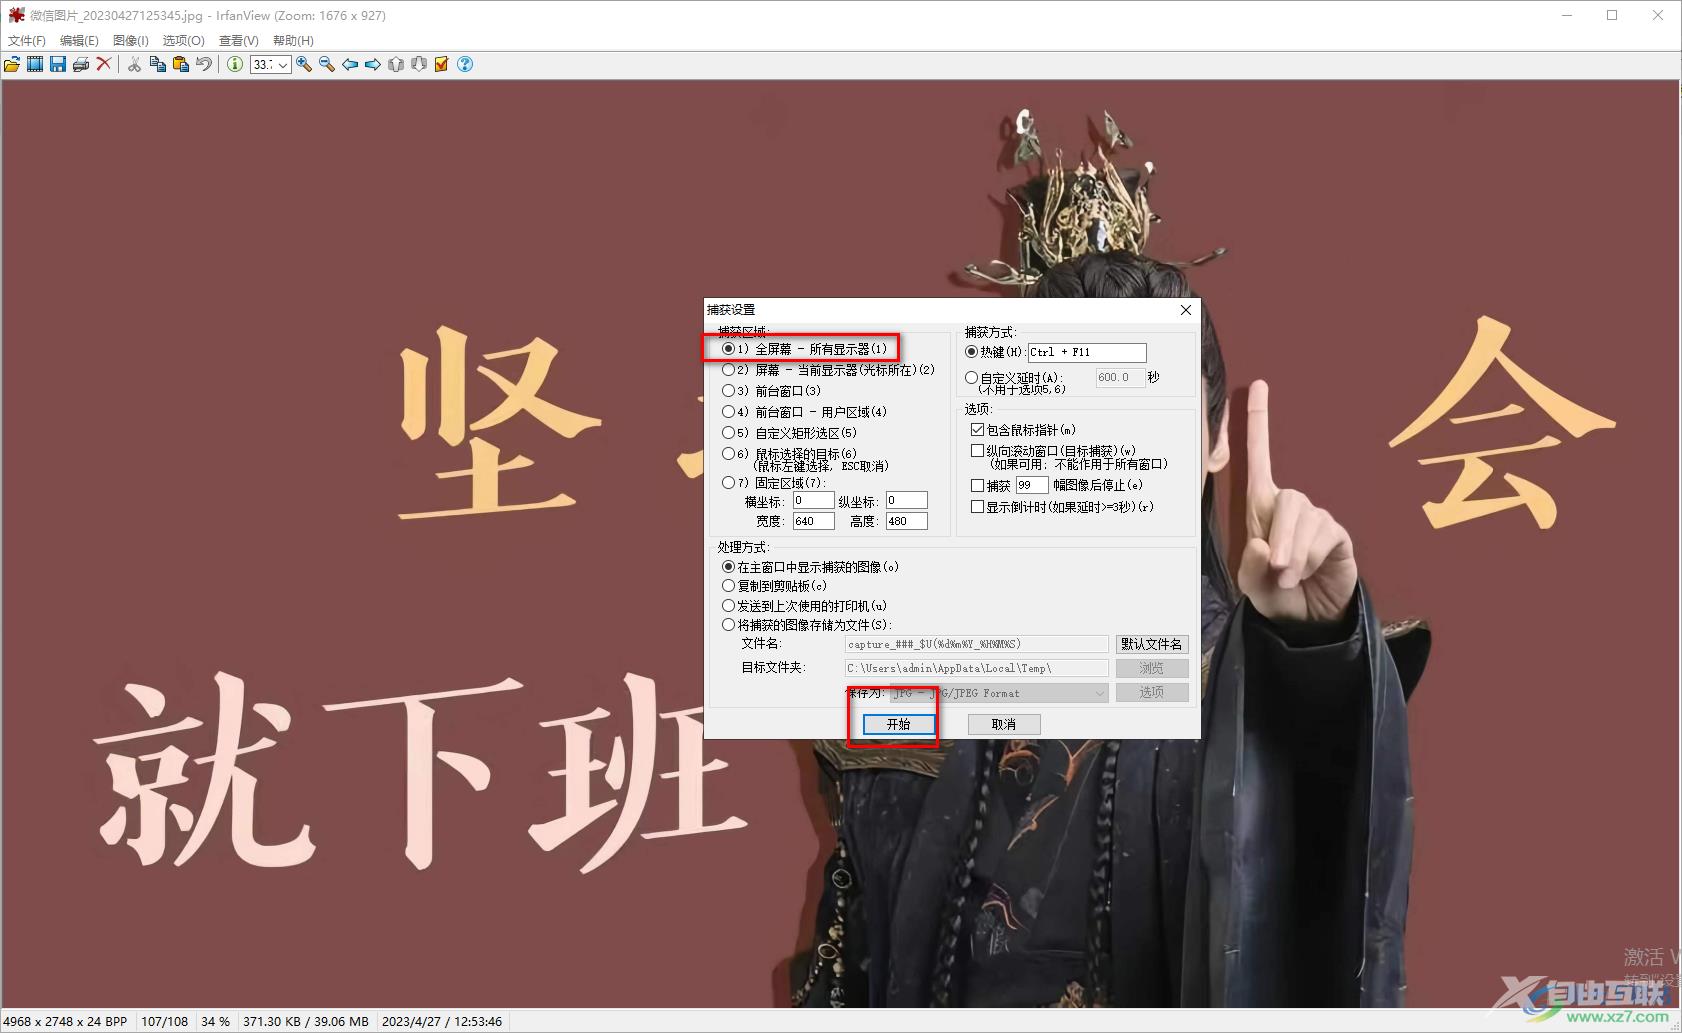1682x1033 pixels.
Task: Open a file with the folder icon
Action: 12,64
